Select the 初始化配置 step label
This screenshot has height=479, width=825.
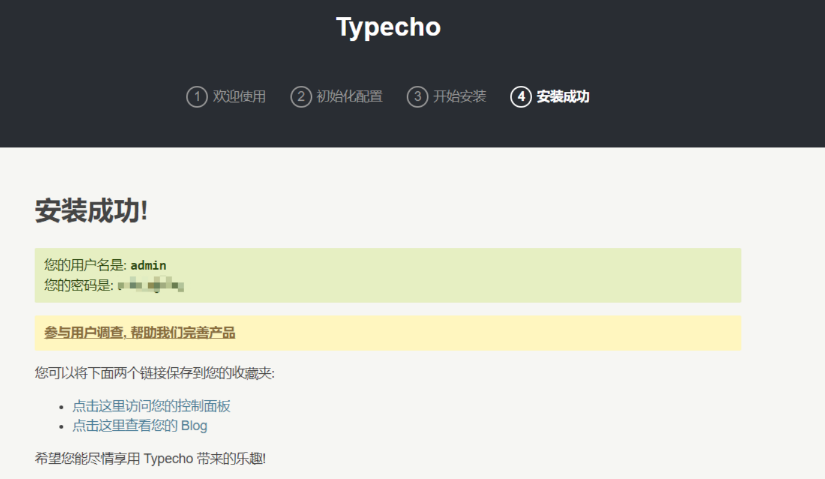[349, 97]
